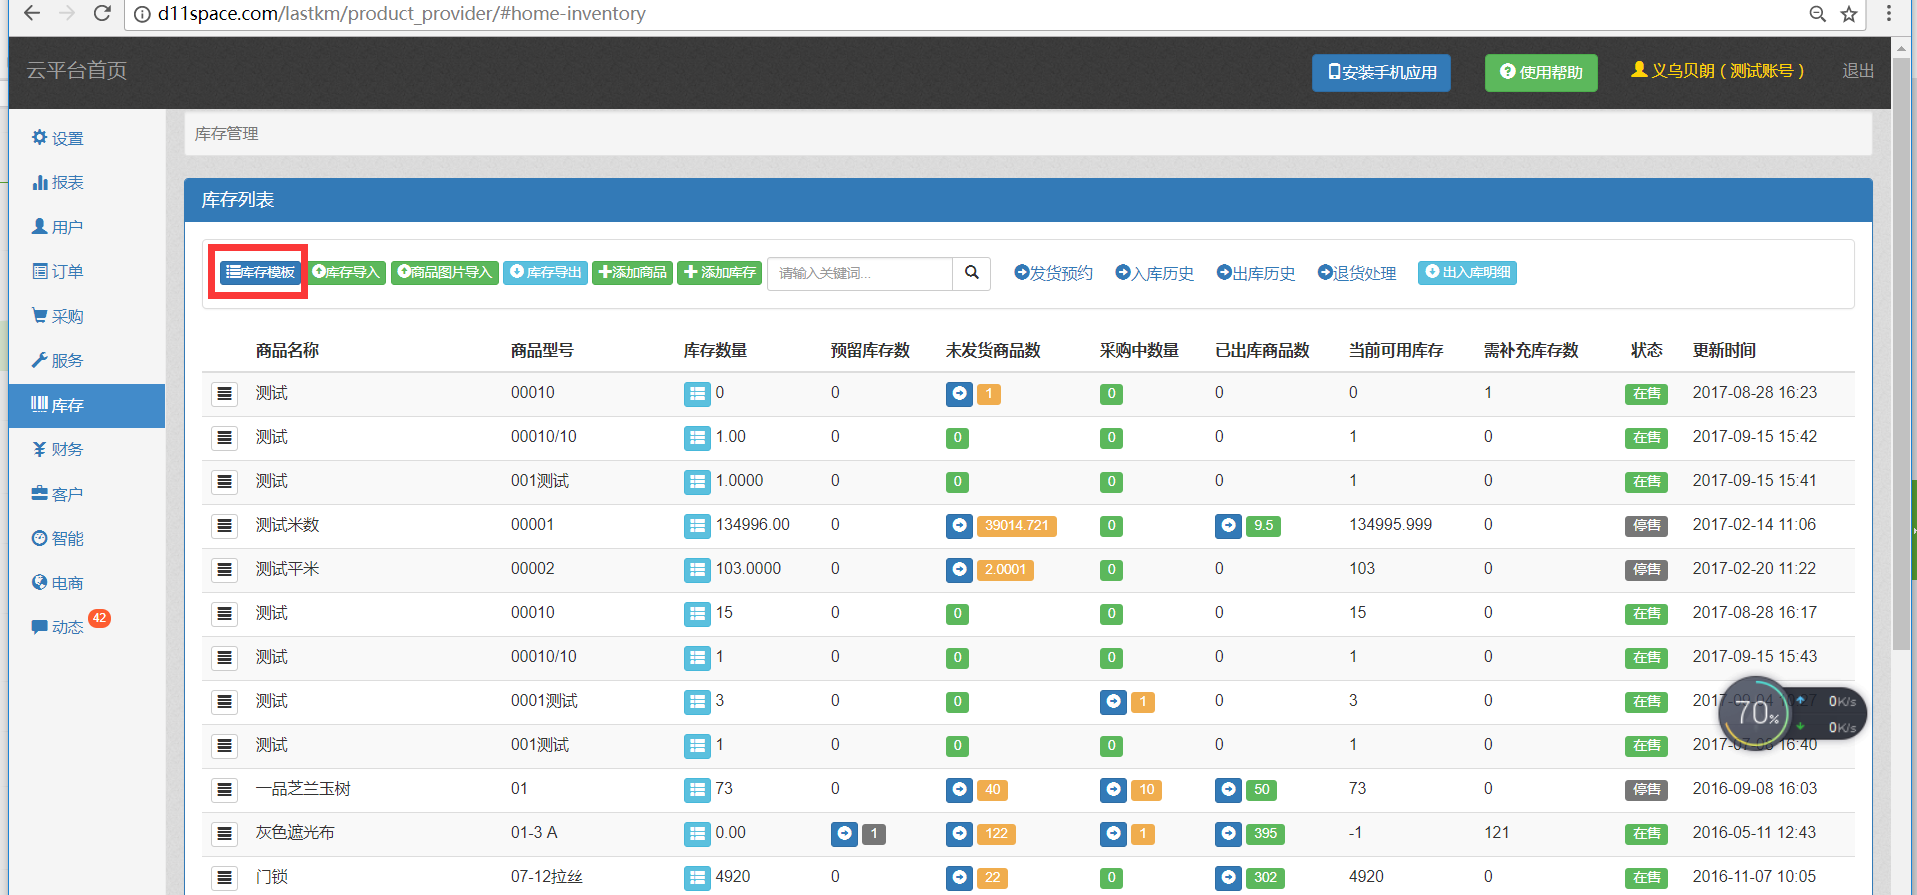The width and height of the screenshot is (1917, 895).
Task: Click 退出 to log out
Action: point(1858,71)
